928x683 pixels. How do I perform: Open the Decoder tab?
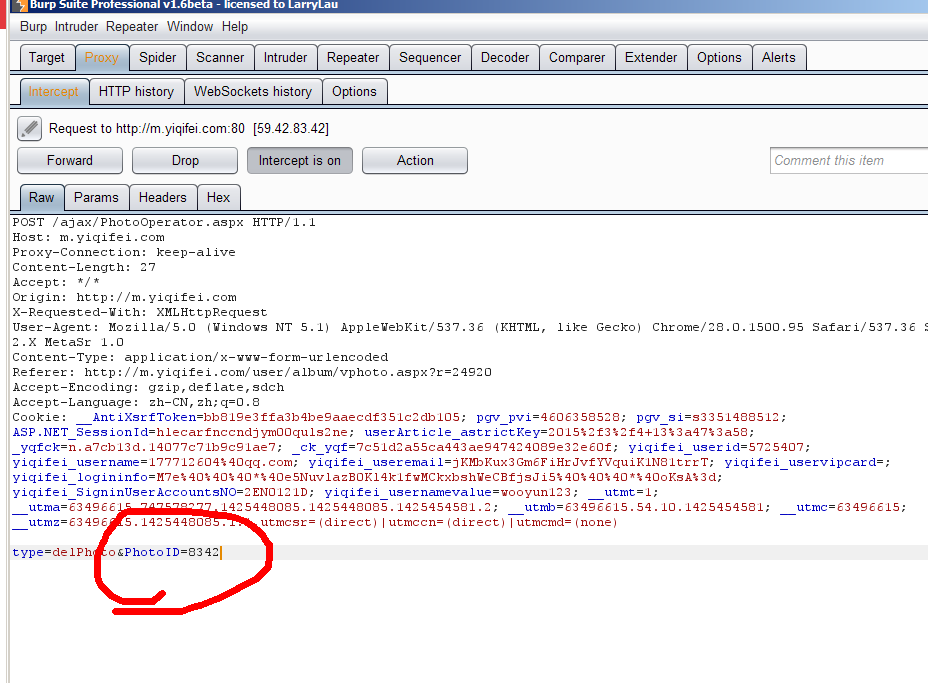[x=505, y=57]
